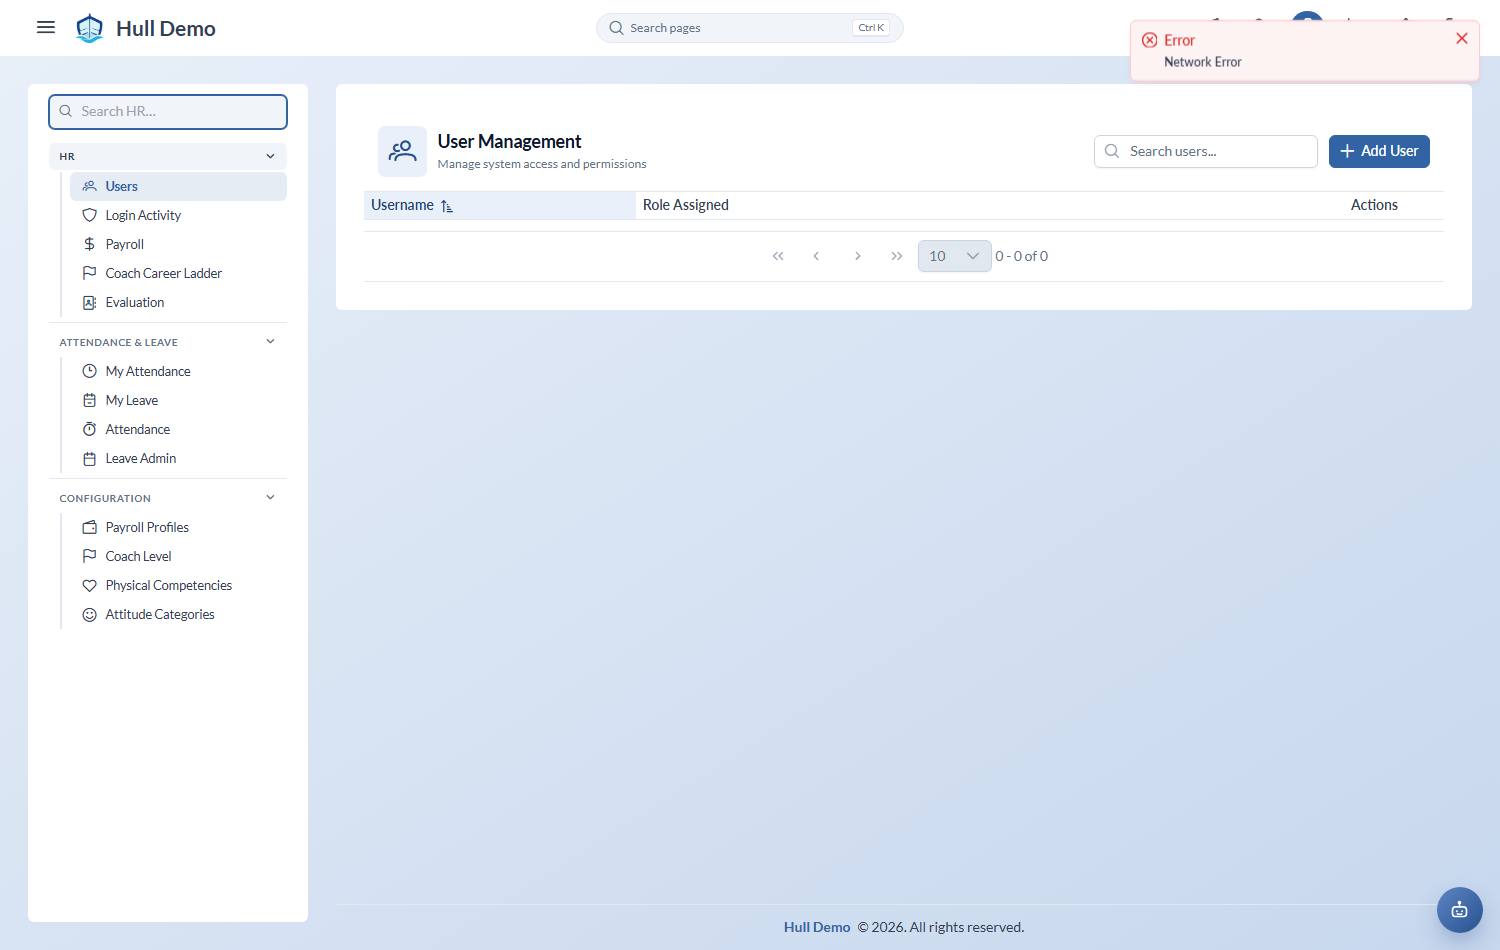The image size is (1500, 950).
Task: Click the smiley icon beside Attitude Categories
Action: (x=89, y=614)
